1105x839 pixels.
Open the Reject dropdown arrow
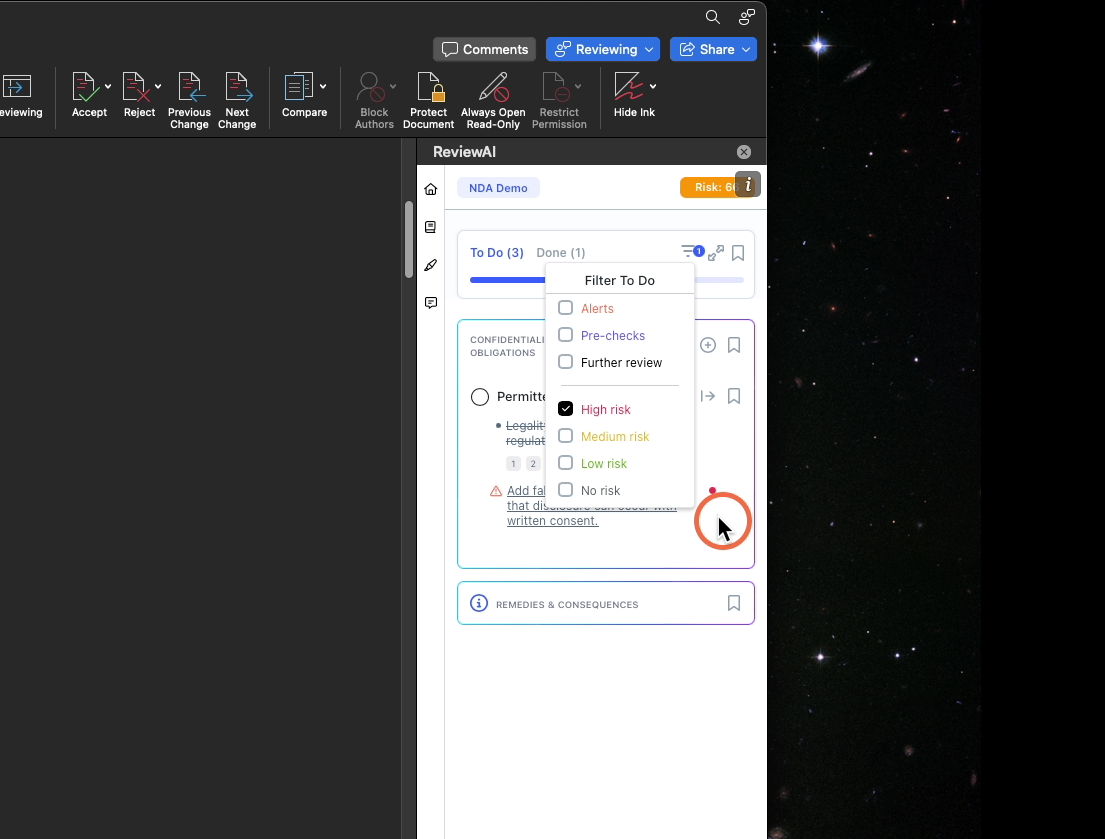(158, 87)
